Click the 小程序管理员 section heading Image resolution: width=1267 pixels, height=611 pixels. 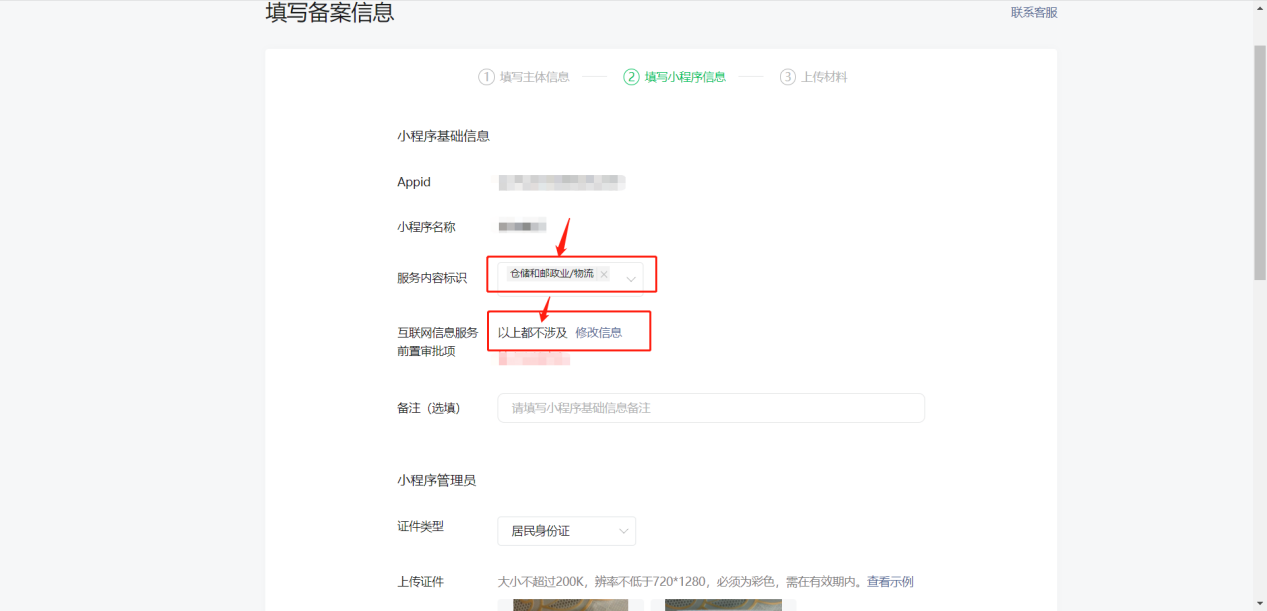[436, 480]
